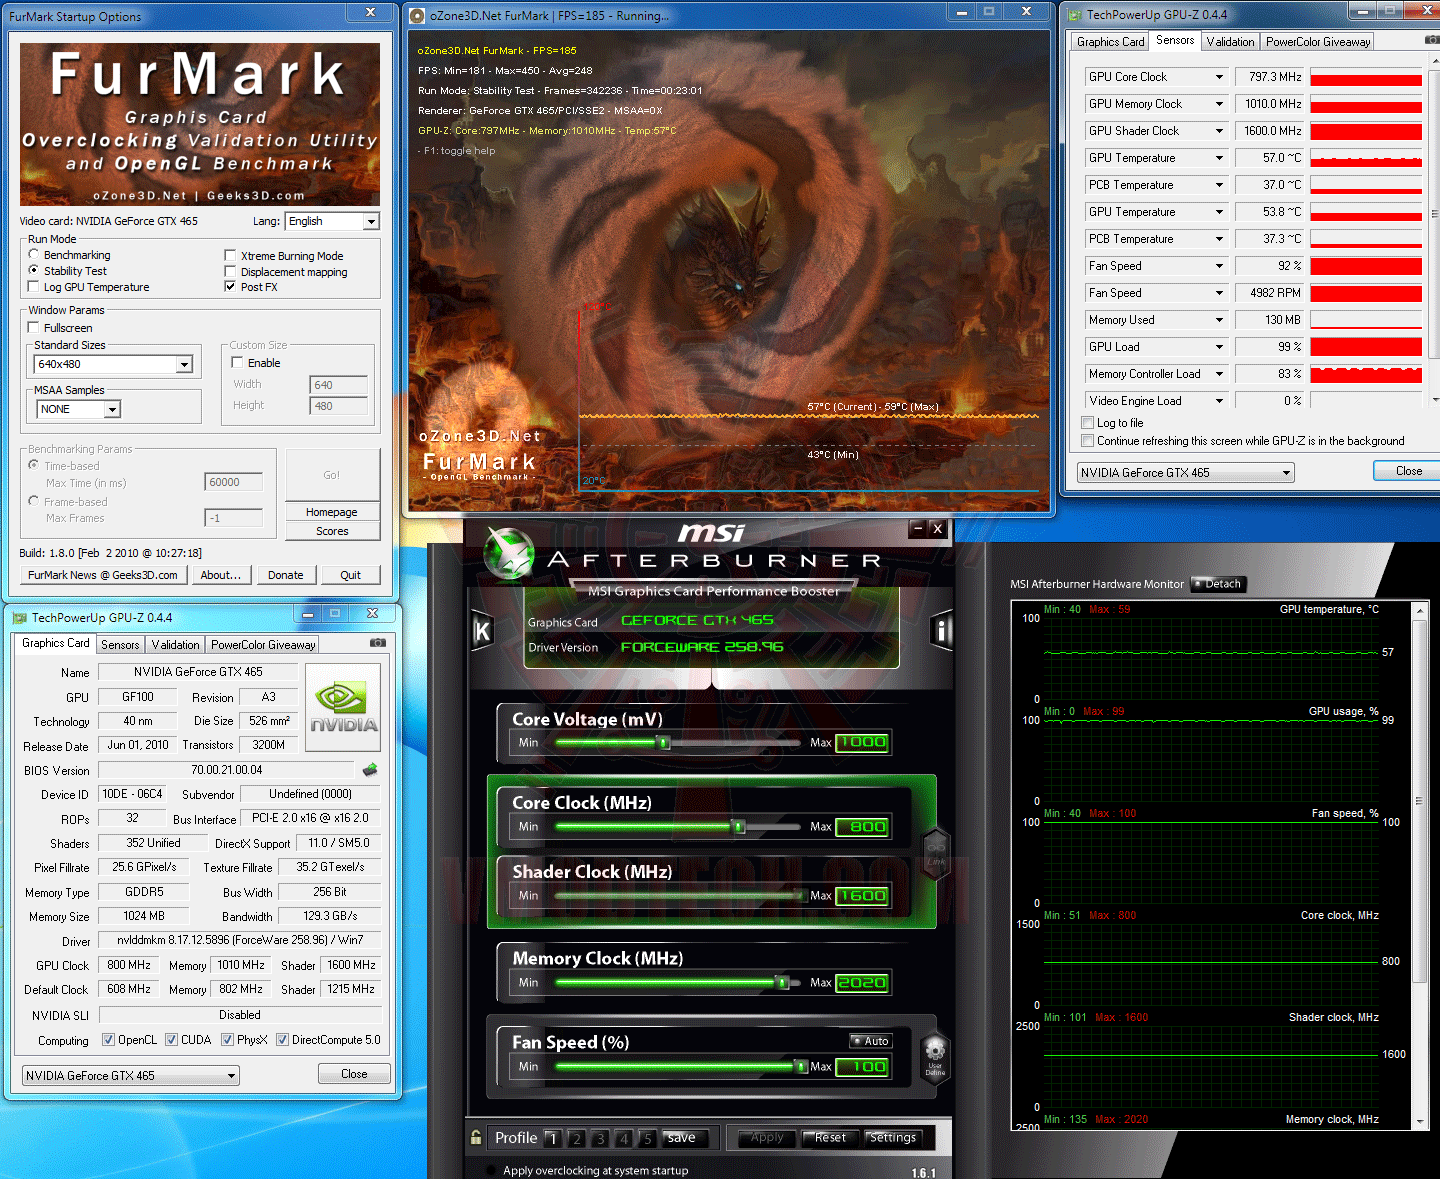Open the GPU Load sensor dropdown
The height and width of the screenshot is (1179, 1440).
[1219, 347]
